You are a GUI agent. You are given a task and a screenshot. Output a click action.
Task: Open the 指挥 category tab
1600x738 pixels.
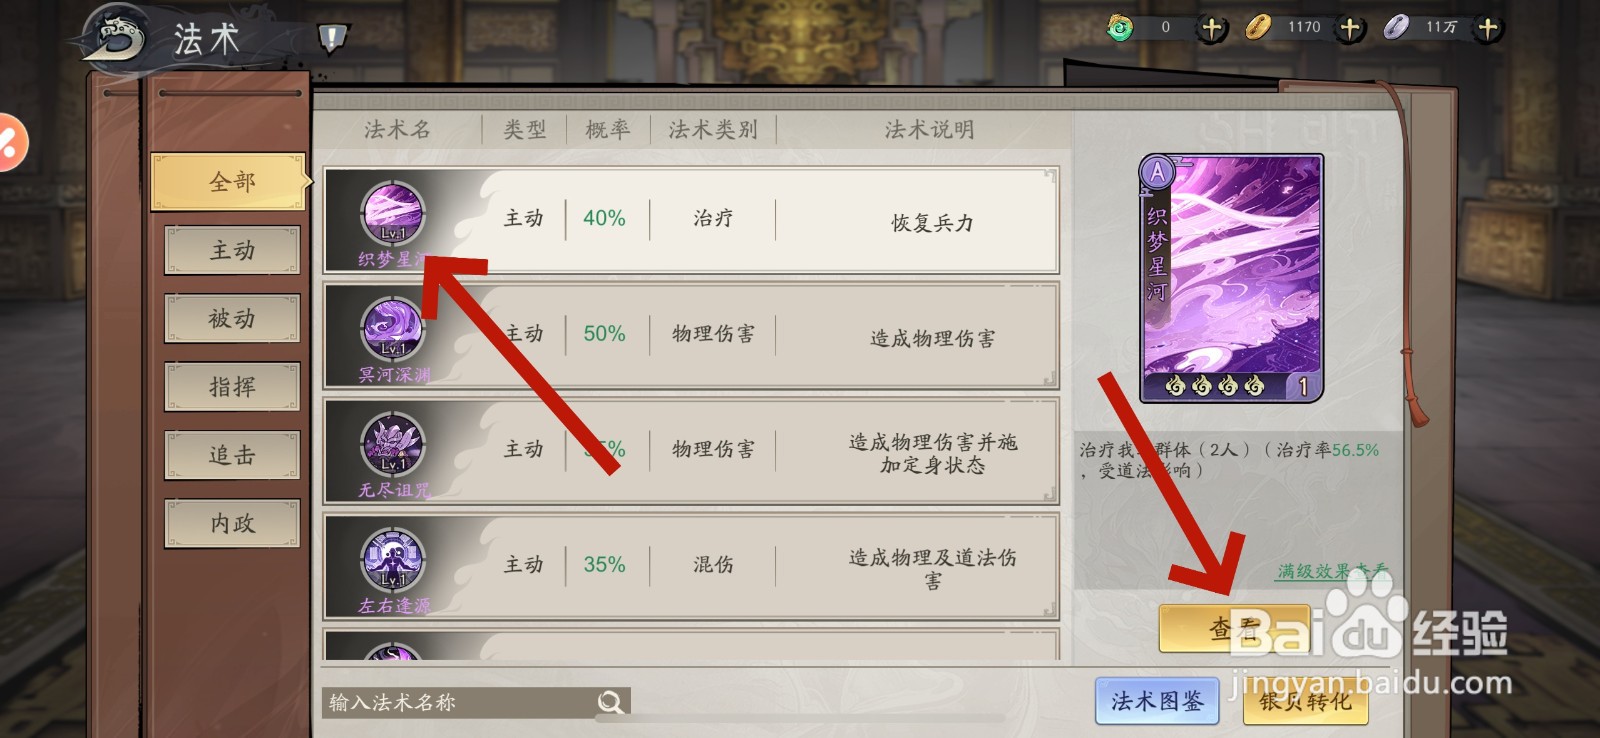[232, 386]
